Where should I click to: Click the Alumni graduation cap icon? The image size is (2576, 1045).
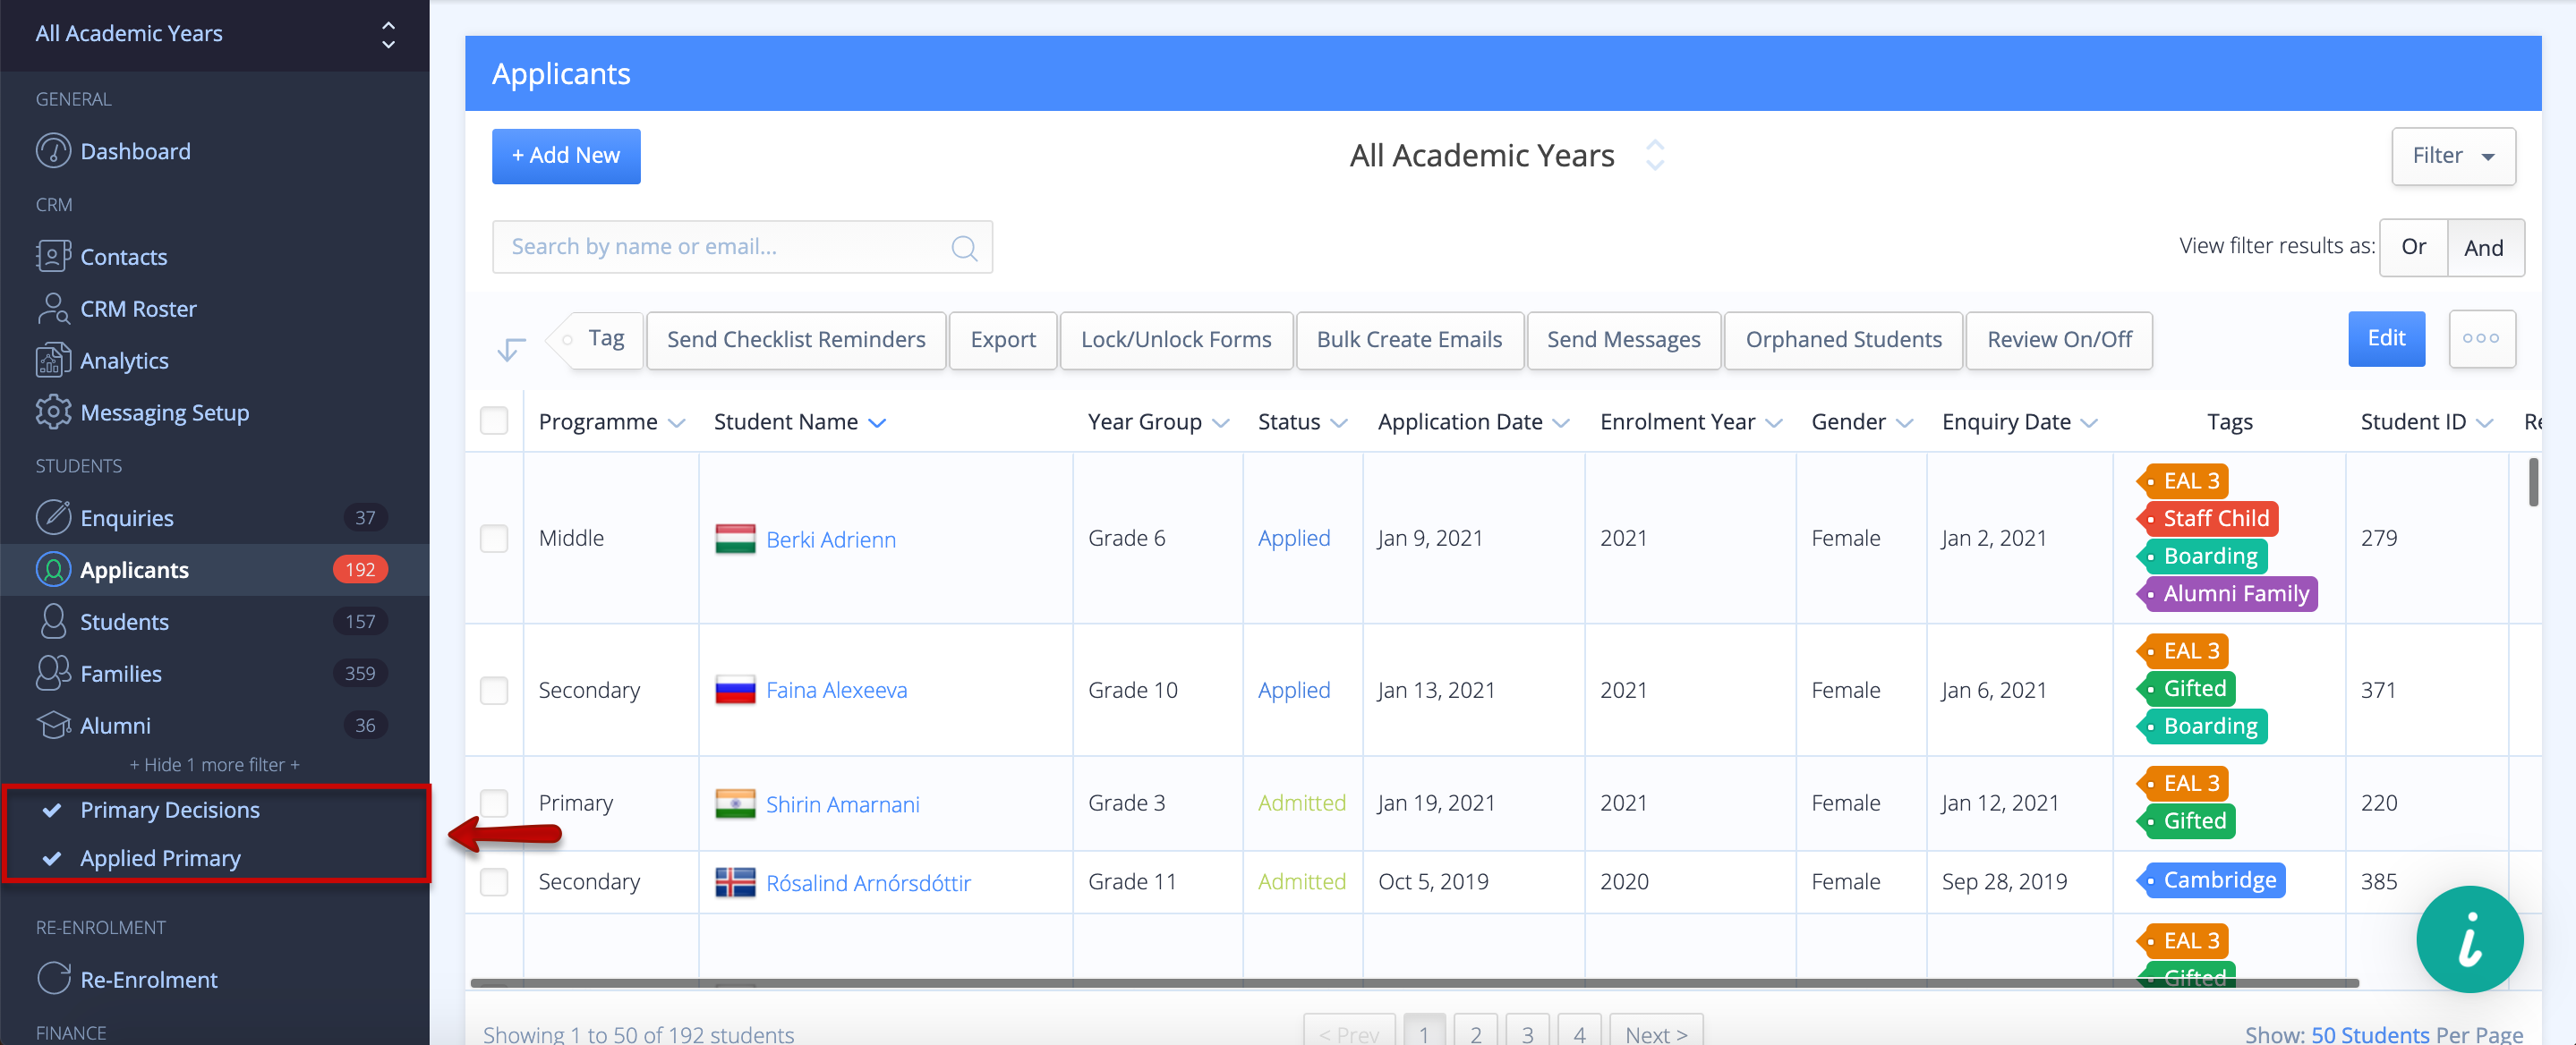click(x=53, y=725)
